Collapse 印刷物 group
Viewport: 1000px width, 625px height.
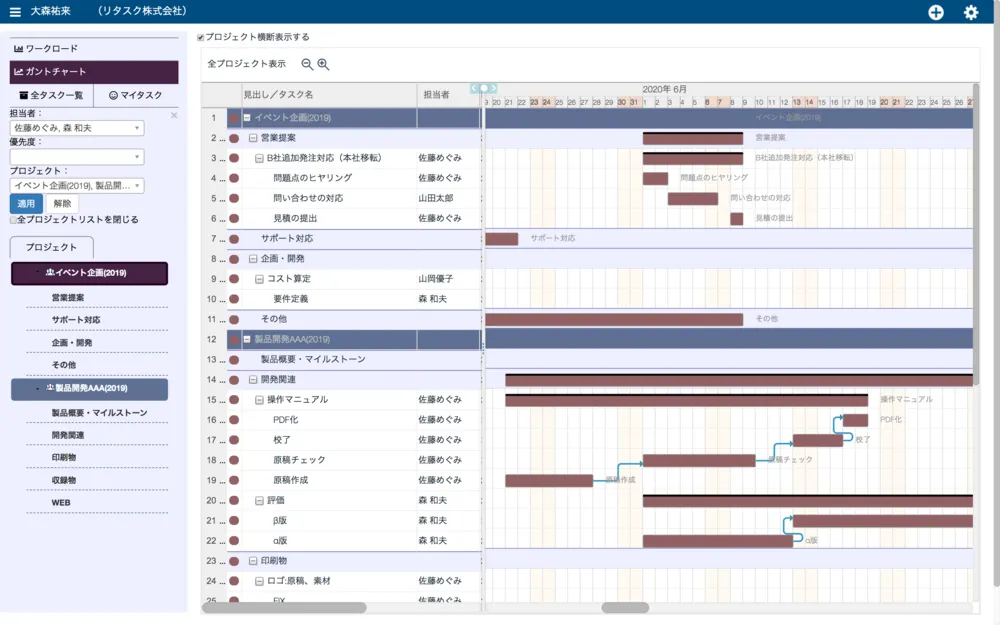click(253, 561)
